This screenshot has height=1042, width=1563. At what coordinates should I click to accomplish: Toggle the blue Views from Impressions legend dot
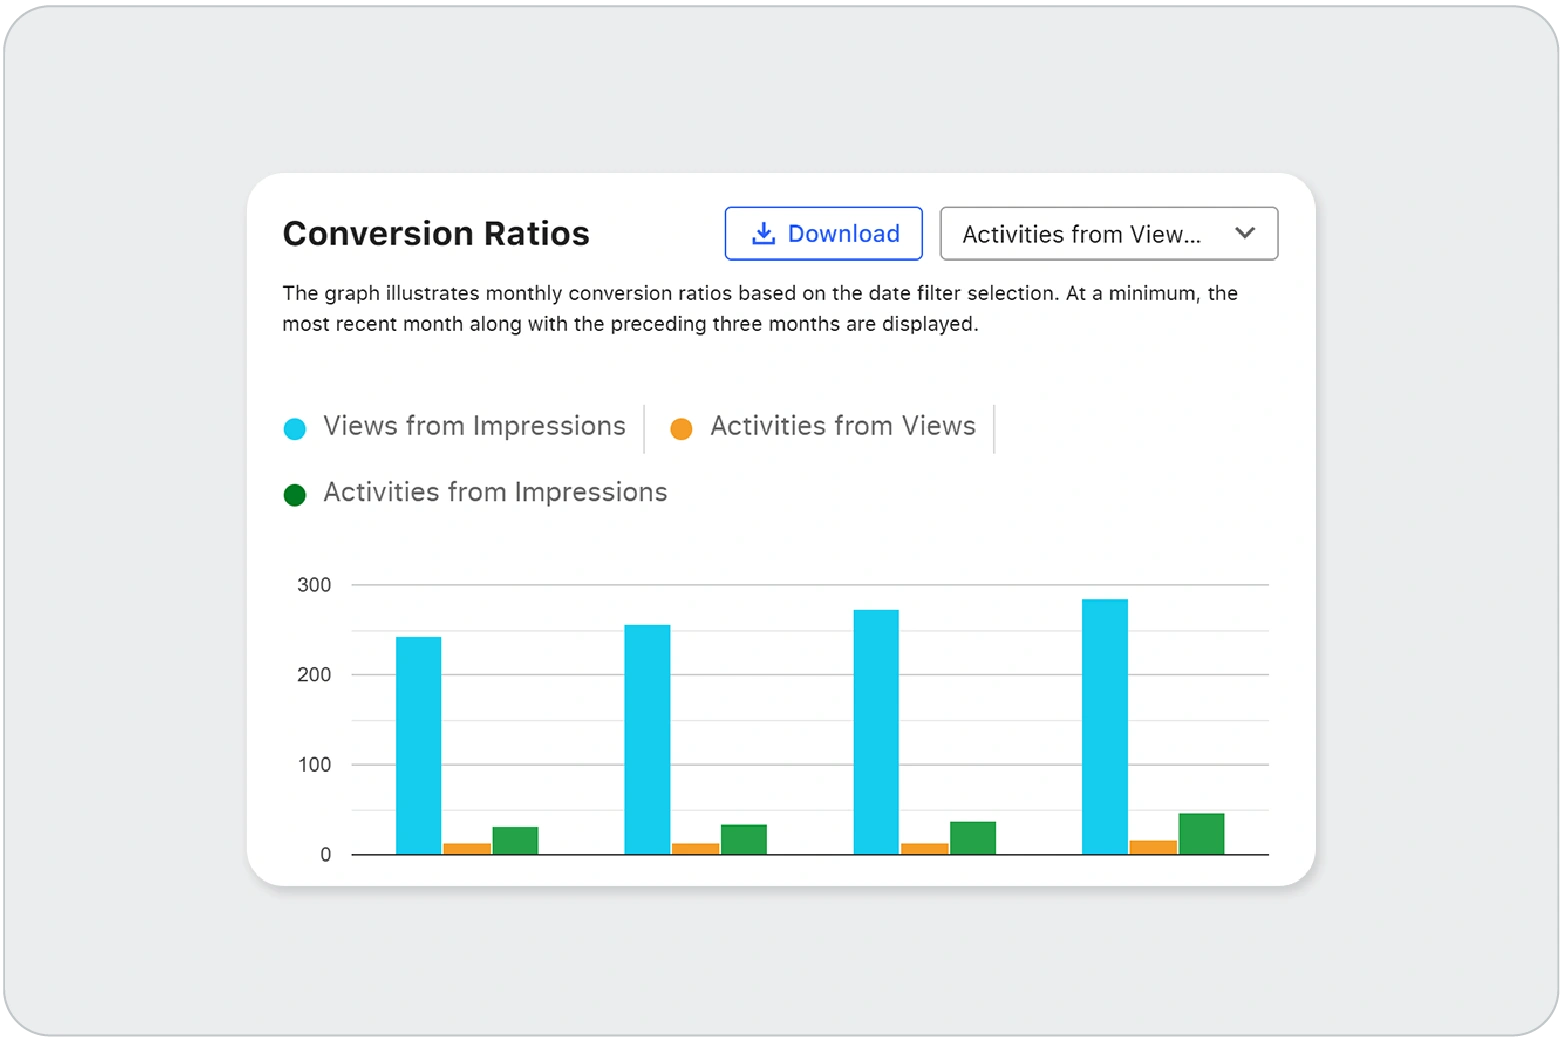coord(294,429)
